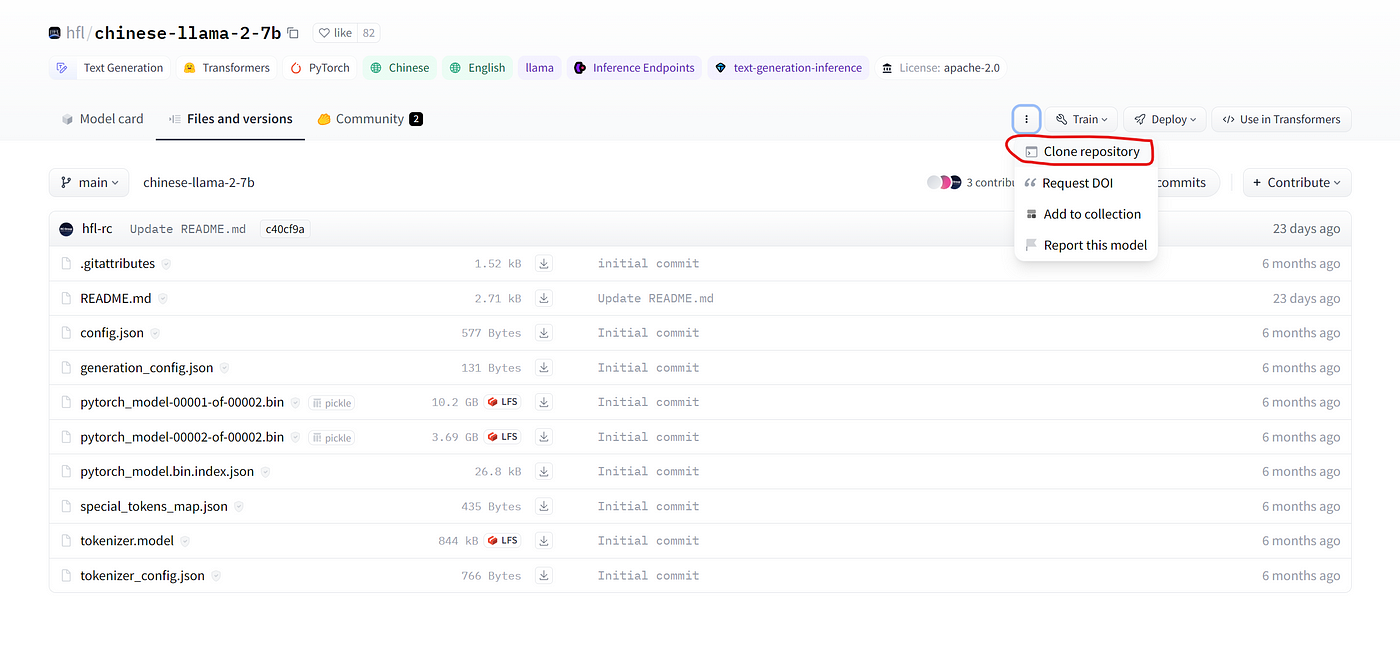This screenshot has width=1400, height=664.
Task: Select Clone repository menu entry
Action: pos(1090,152)
